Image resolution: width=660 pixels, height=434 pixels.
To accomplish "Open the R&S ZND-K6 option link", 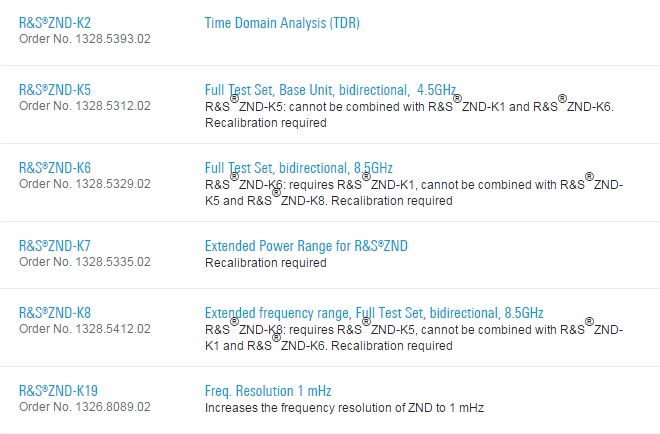I will tap(54, 168).
